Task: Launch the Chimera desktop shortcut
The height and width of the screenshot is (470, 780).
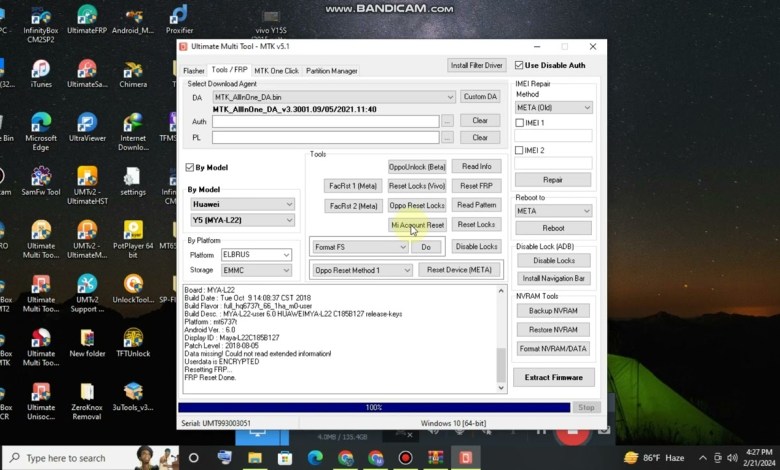Action: [133, 70]
